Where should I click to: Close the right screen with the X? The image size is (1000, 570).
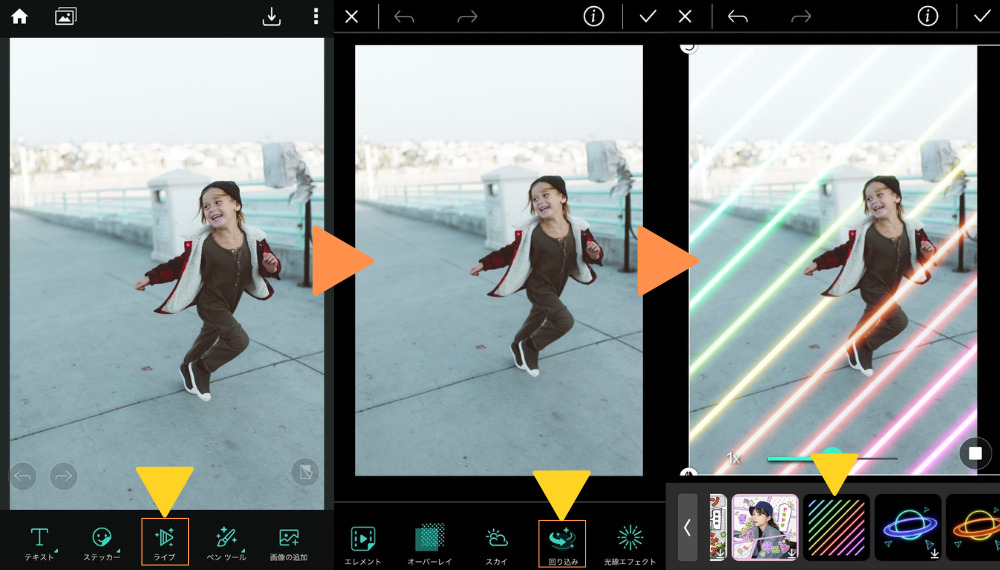tap(685, 17)
